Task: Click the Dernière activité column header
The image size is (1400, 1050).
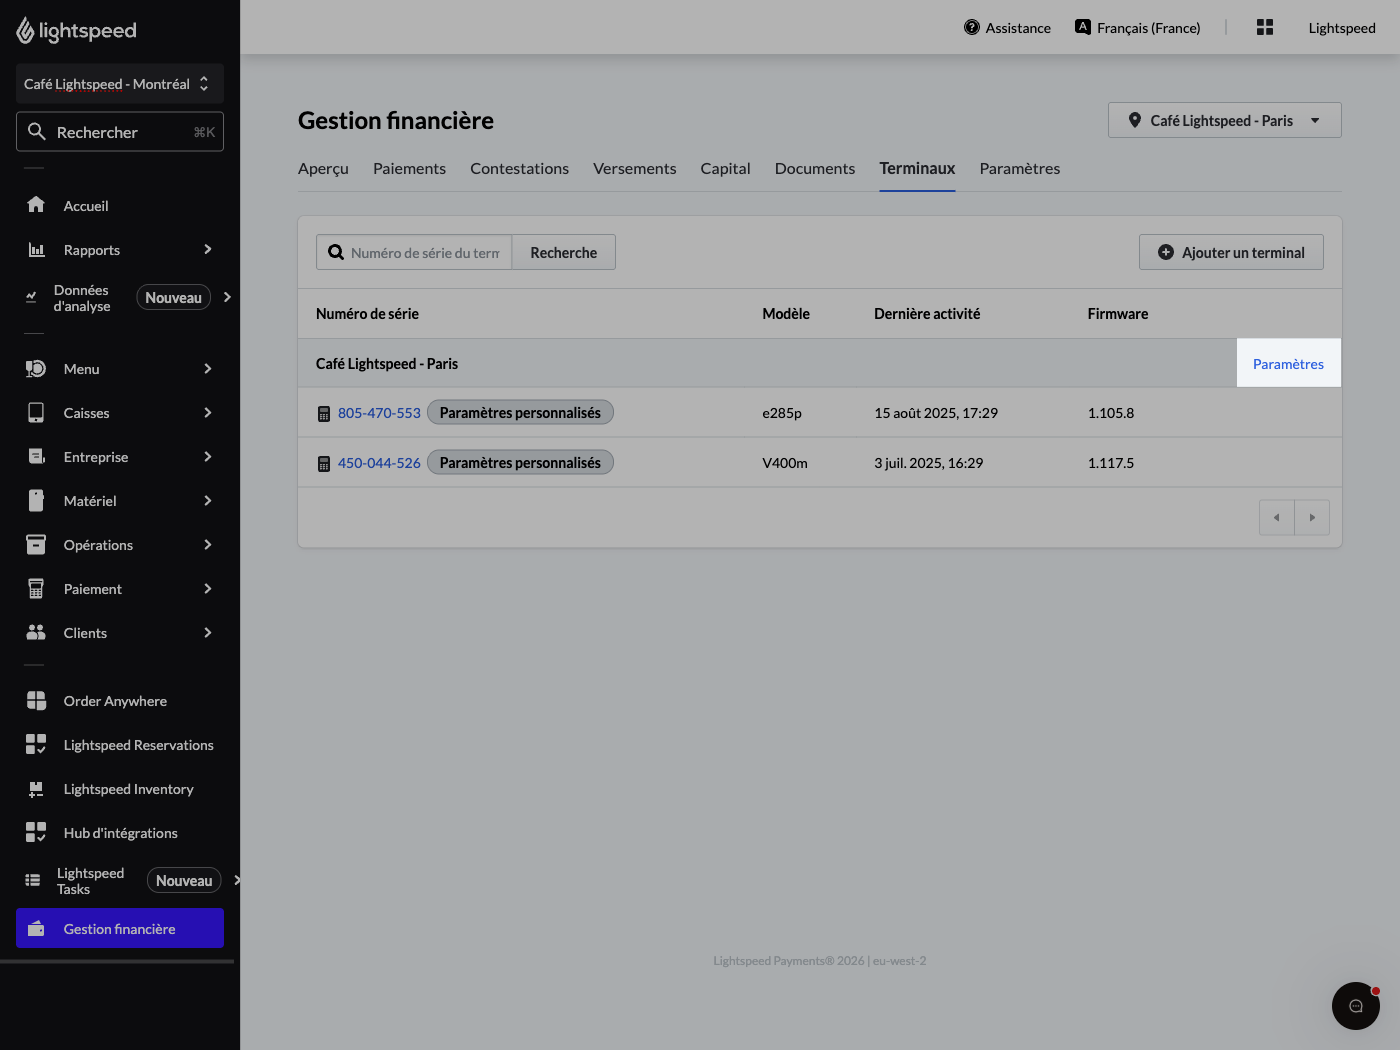Action: (x=927, y=314)
